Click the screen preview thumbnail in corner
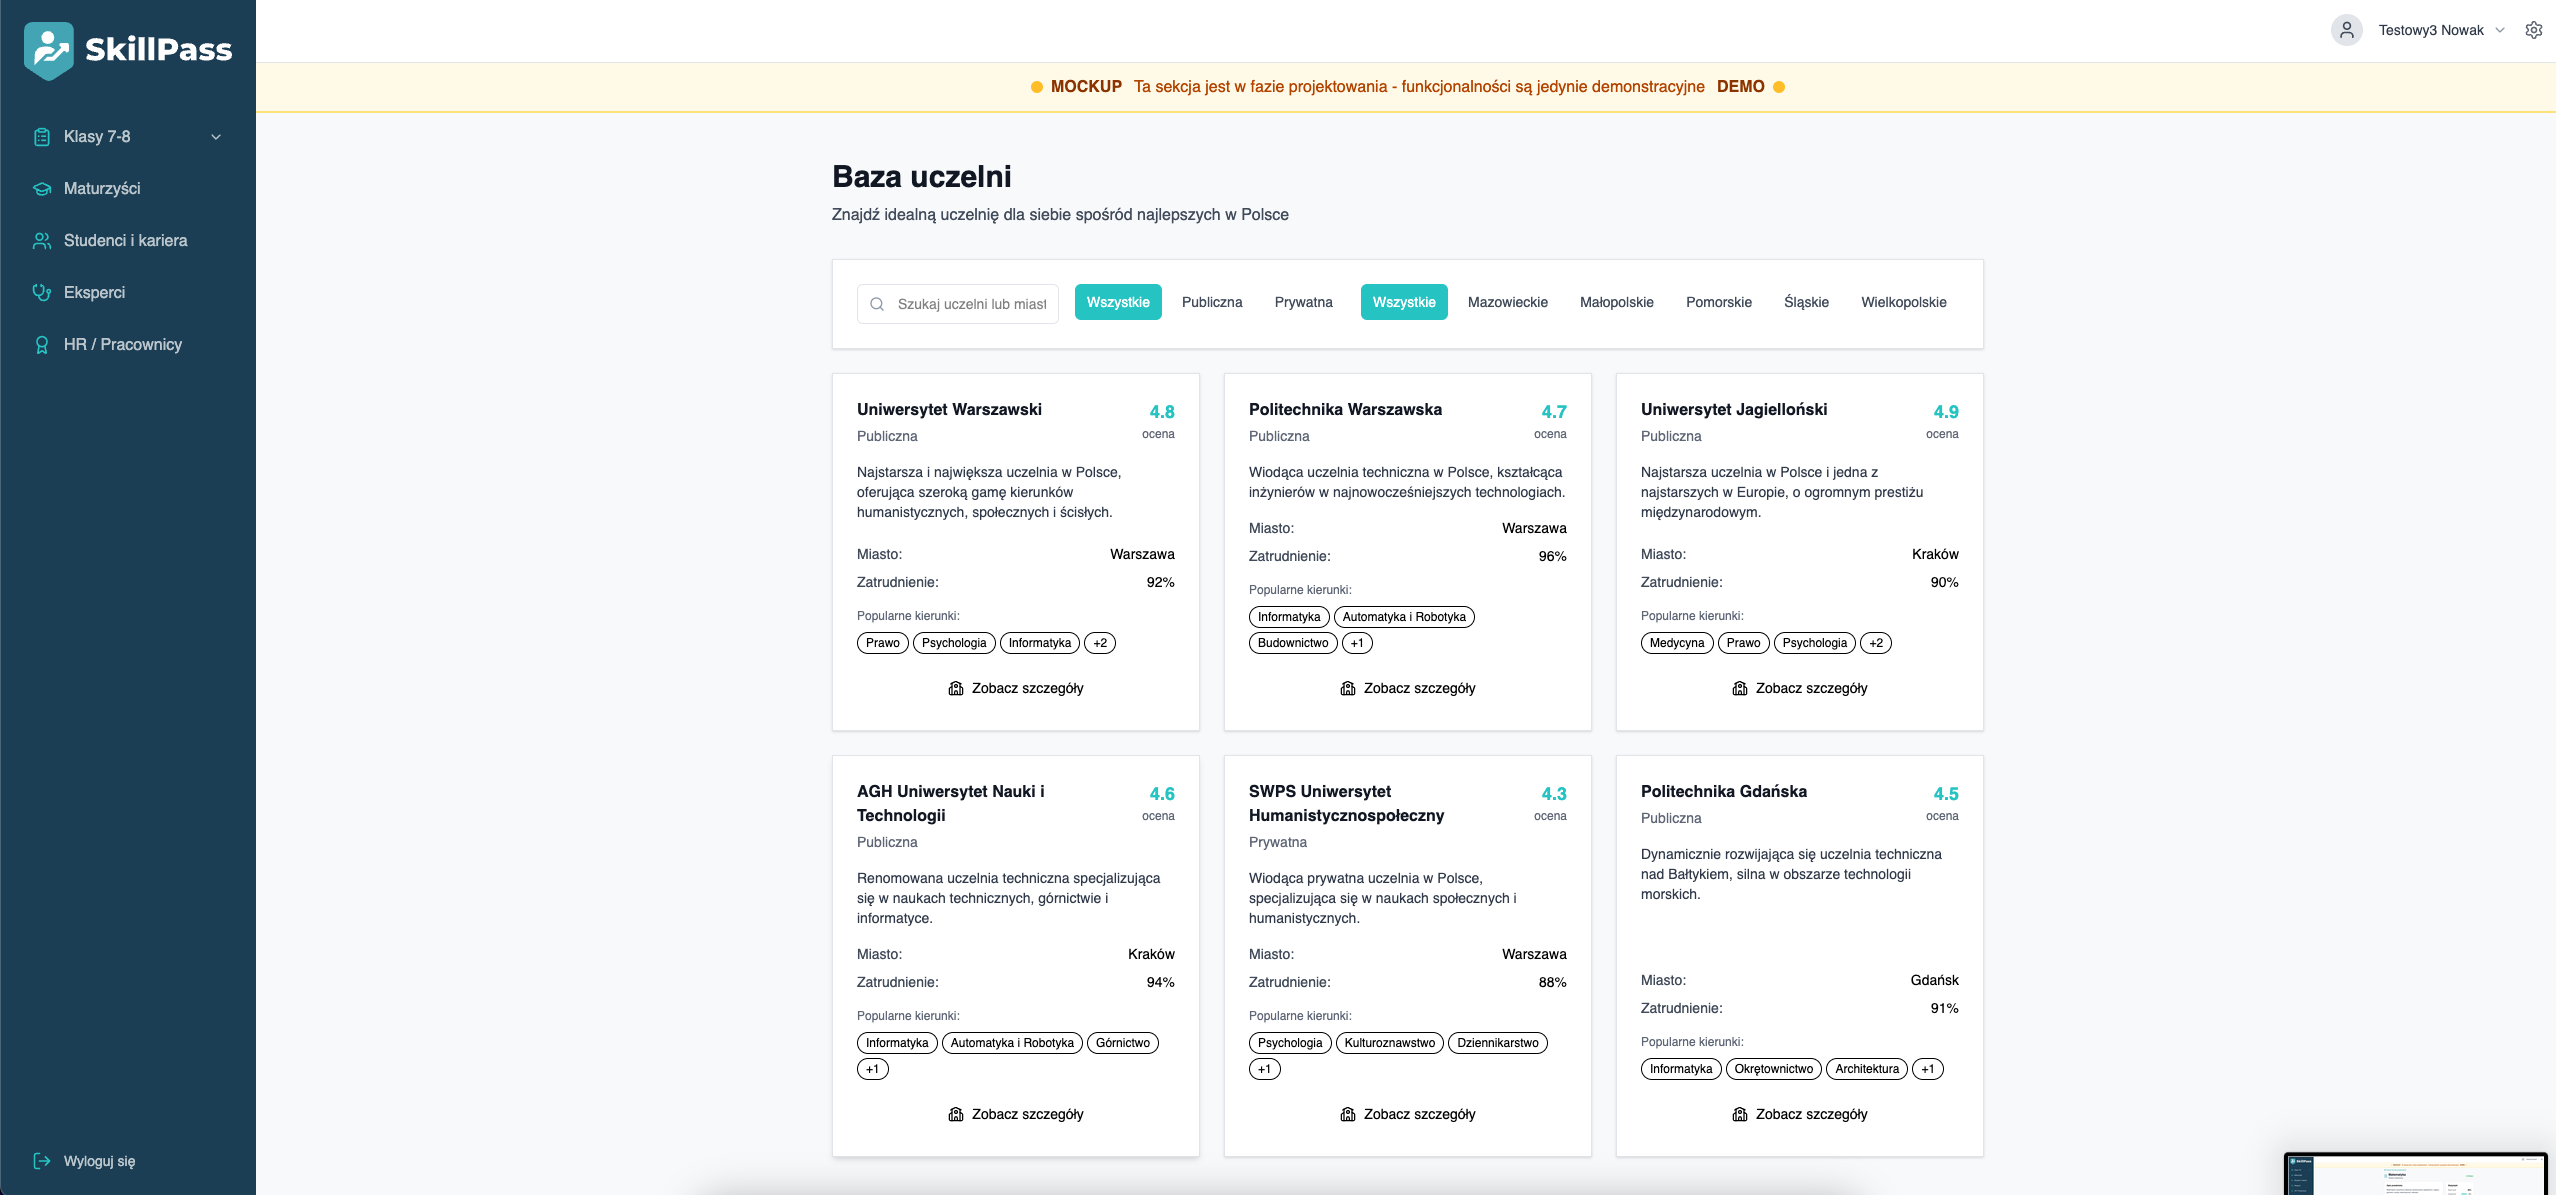 [x=2416, y=1174]
